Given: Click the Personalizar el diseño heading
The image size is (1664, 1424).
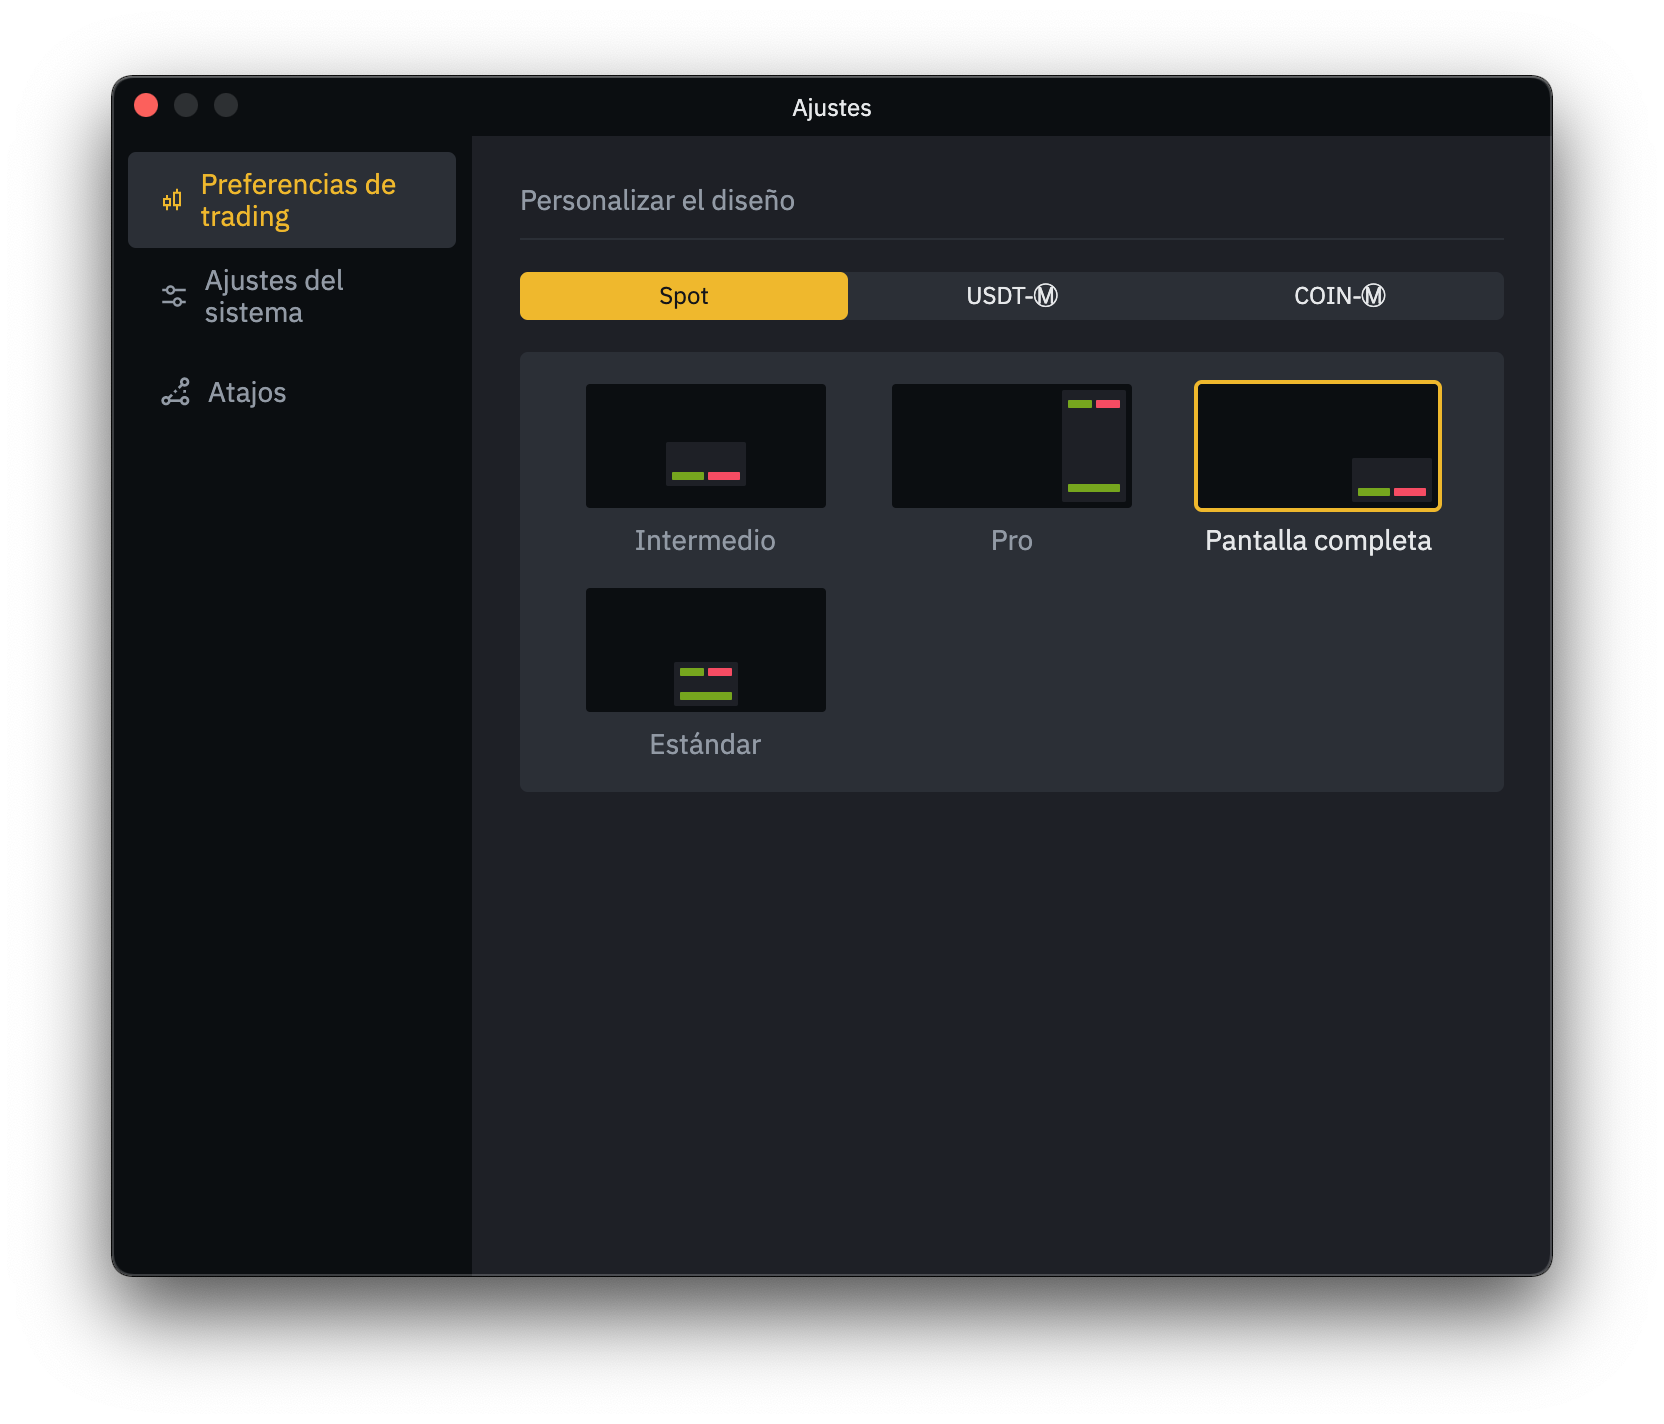Looking at the screenshot, I should tap(657, 200).
